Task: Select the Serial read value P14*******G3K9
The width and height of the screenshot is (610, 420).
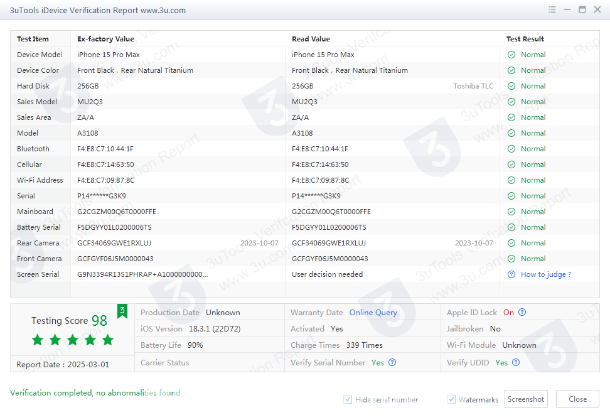Action: (x=316, y=196)
